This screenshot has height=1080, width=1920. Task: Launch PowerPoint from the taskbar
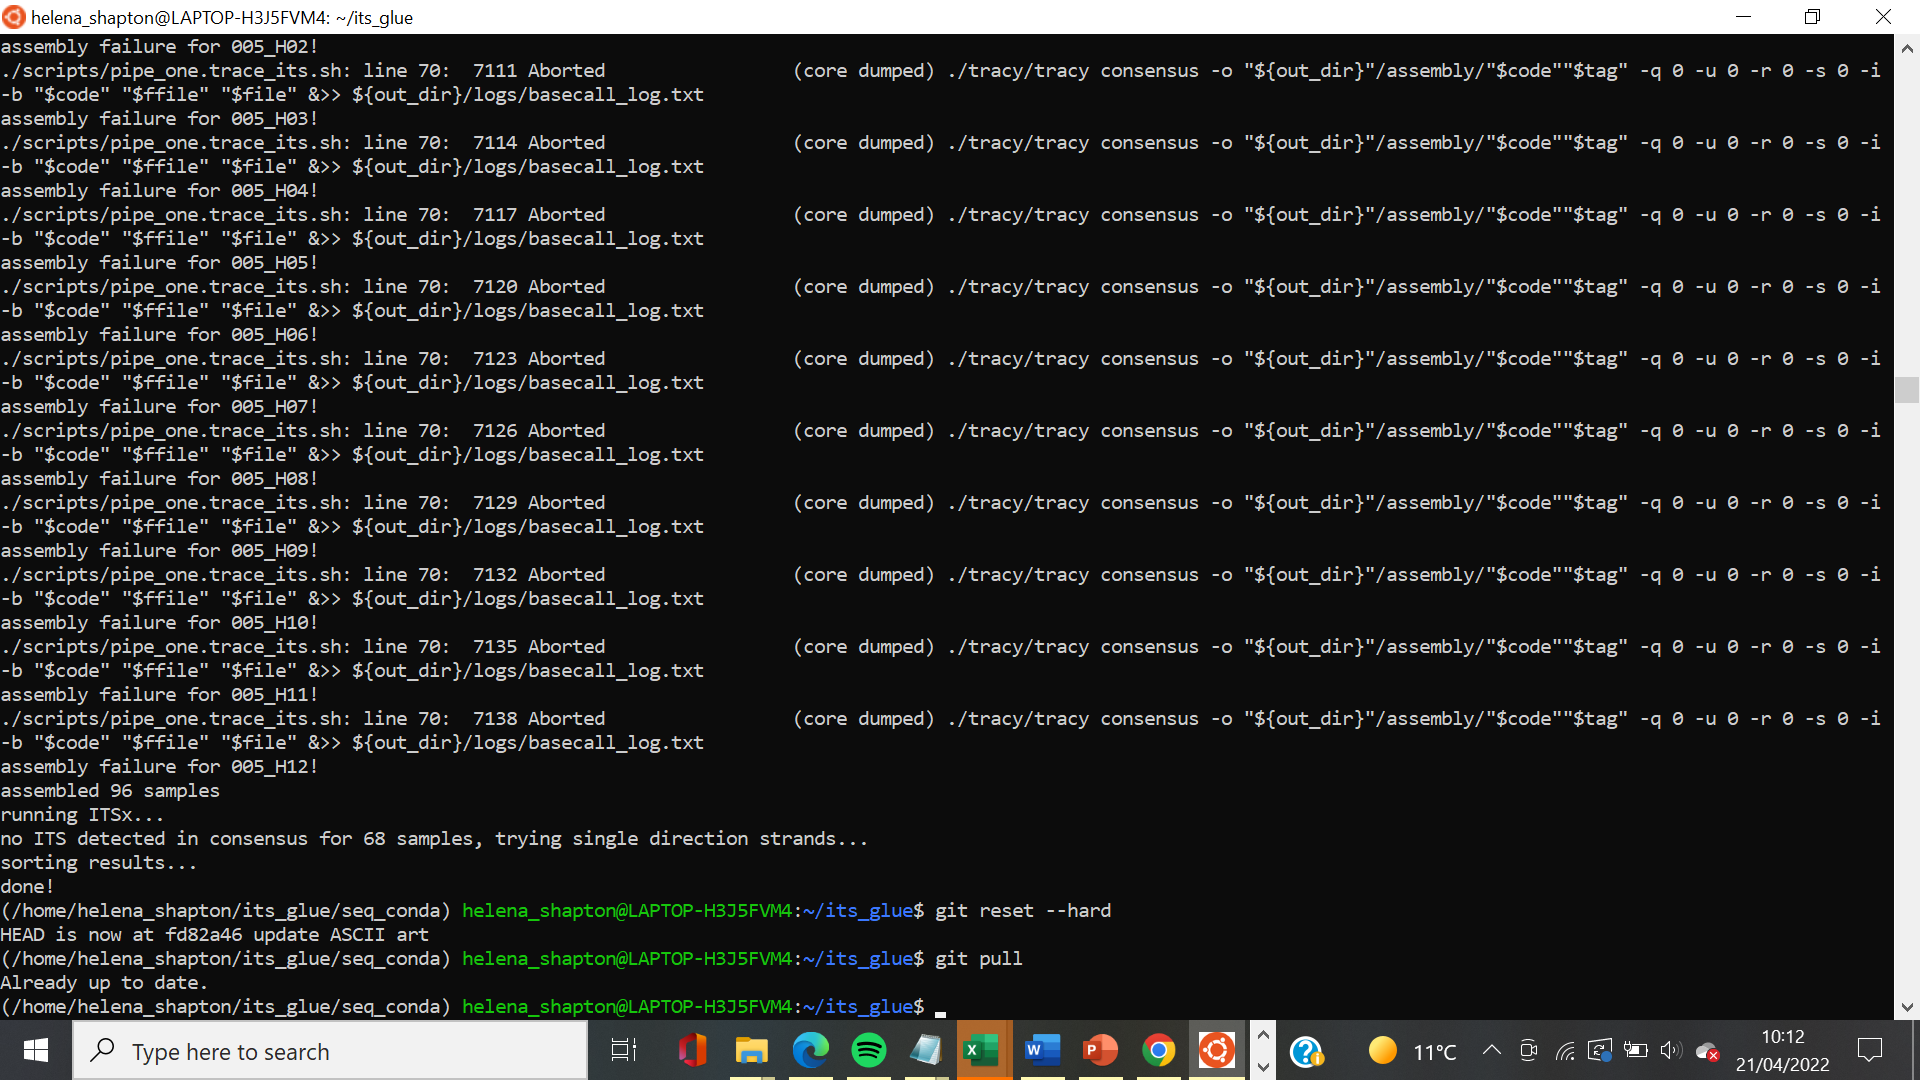tap(1099, 1050)
